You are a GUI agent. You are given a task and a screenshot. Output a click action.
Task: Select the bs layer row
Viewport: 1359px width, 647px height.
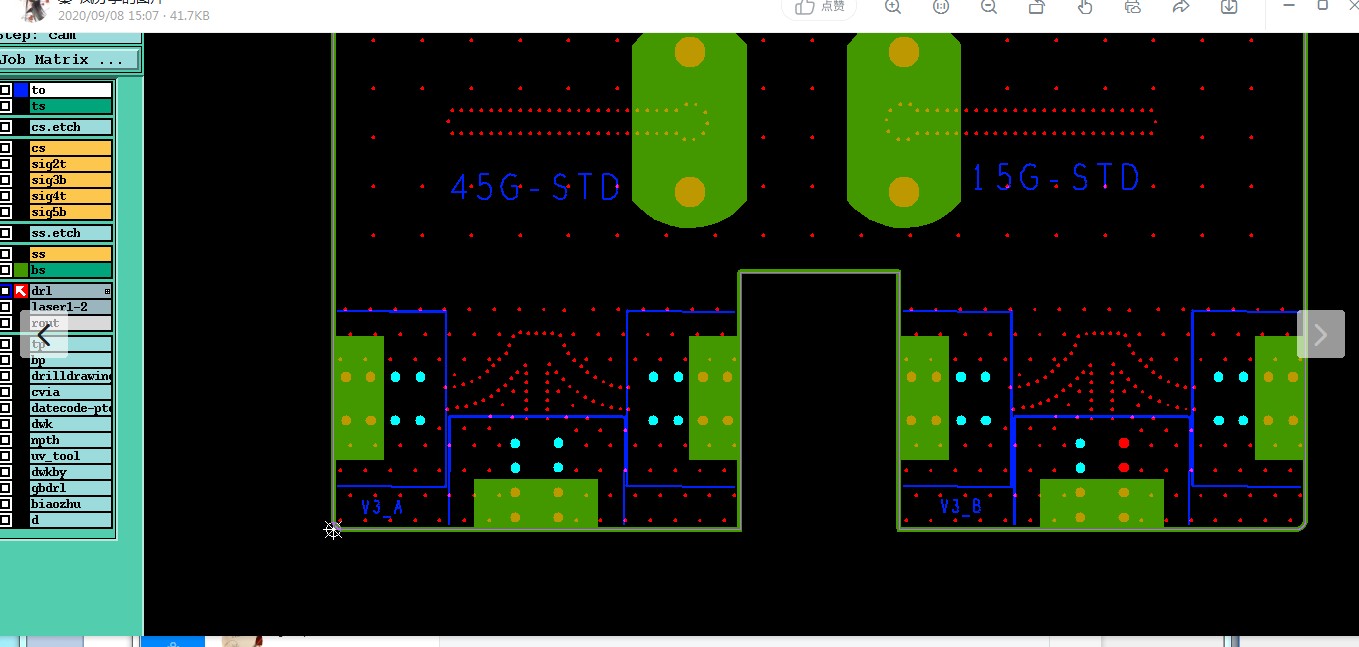point(71,270)
